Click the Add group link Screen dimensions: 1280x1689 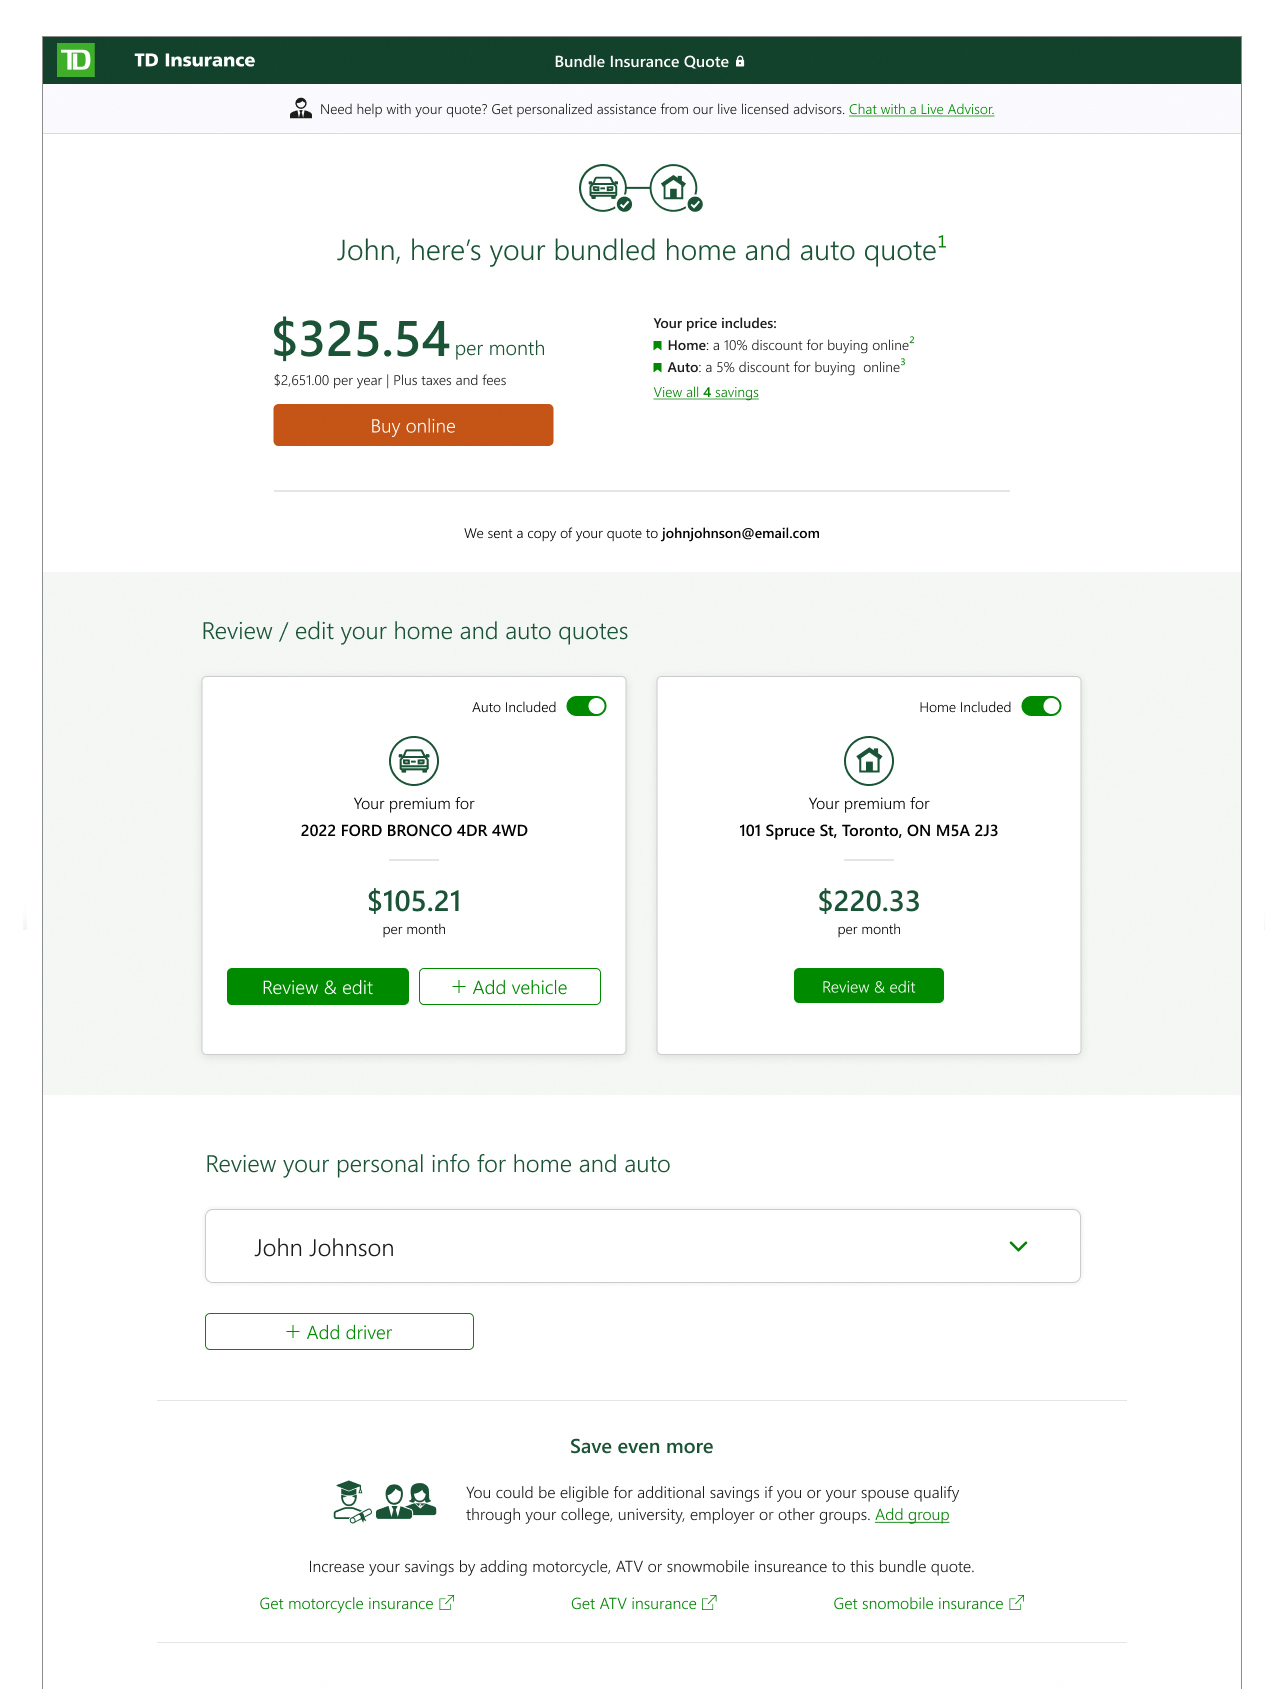[912, 1514]
